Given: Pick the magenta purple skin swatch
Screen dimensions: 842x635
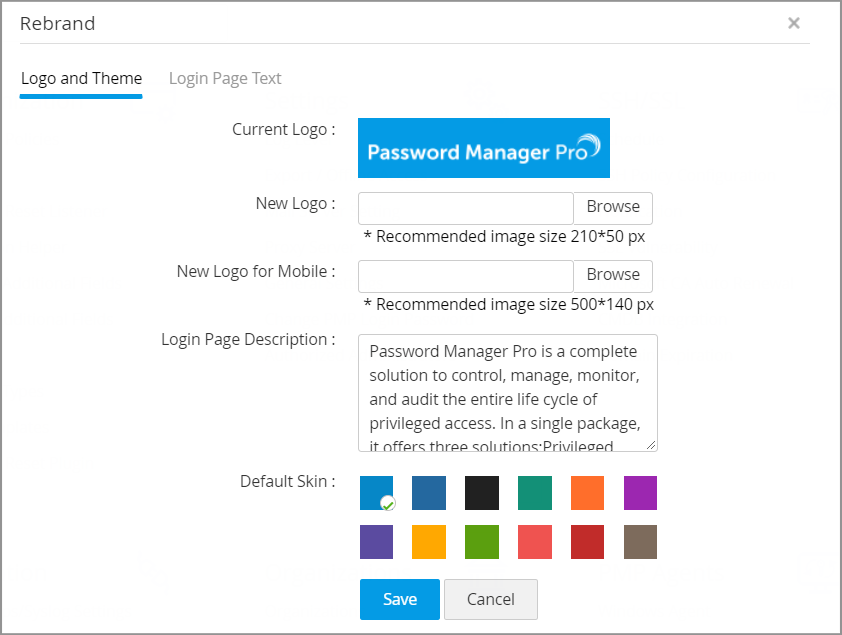Looking at the screenshot, I should [x=641, y=493].
